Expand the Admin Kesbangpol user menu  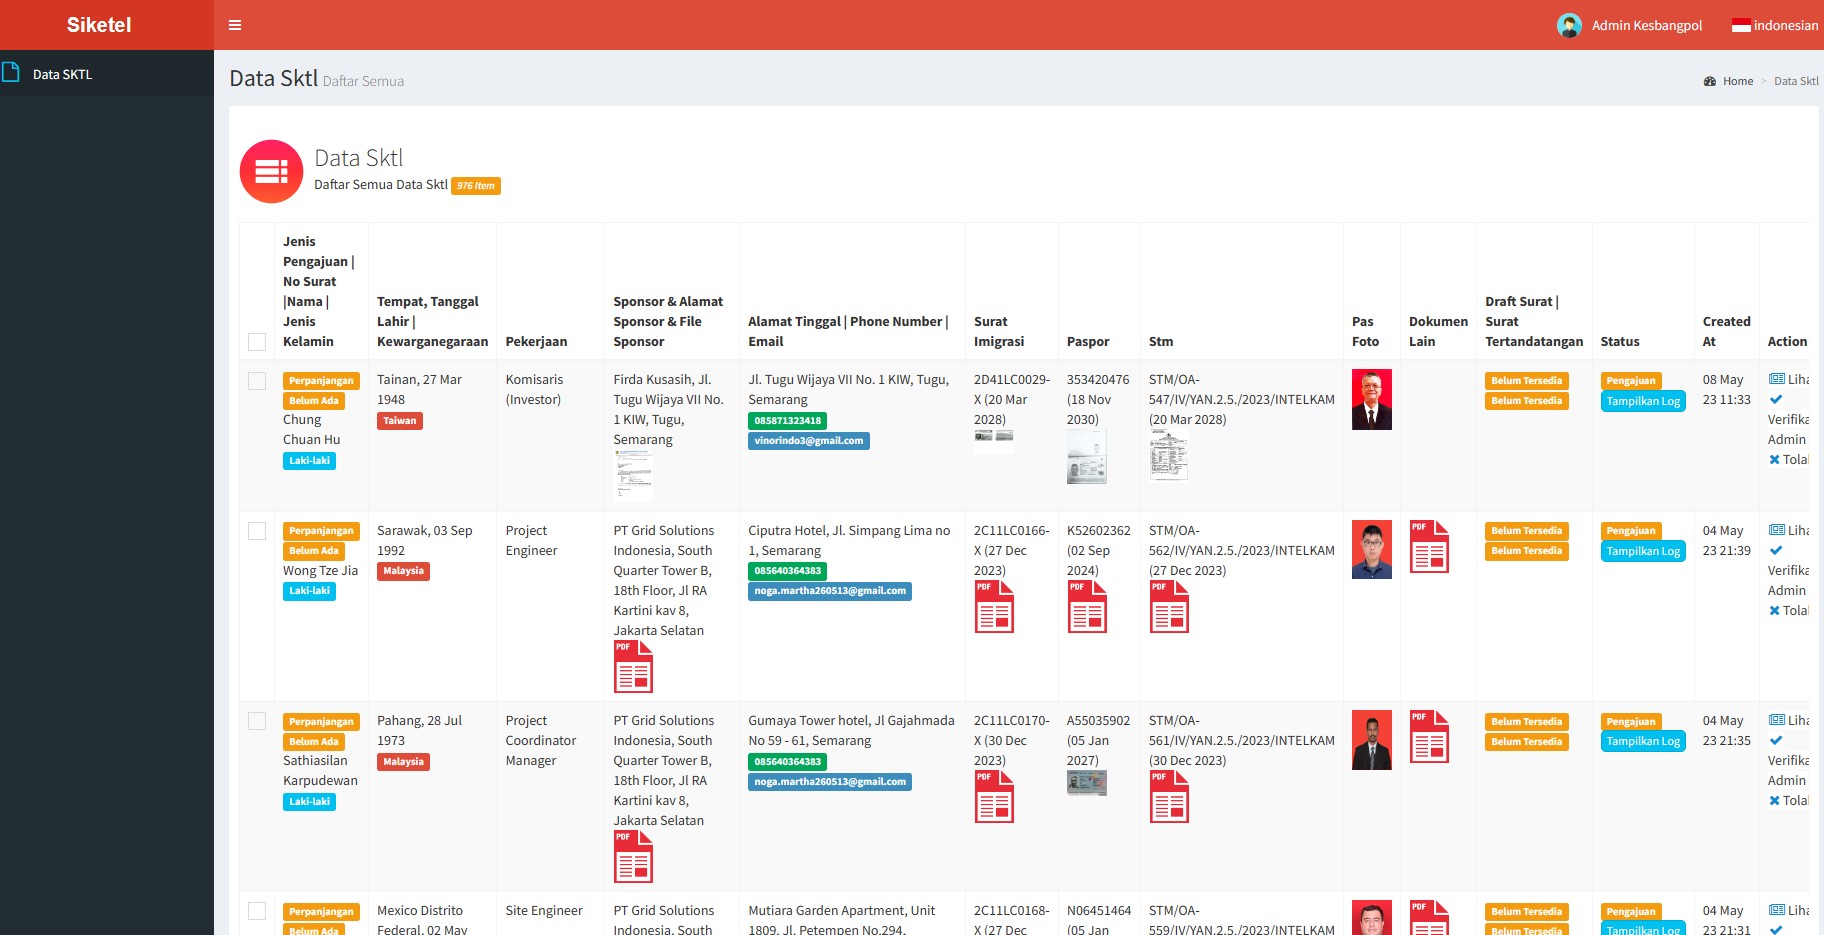click(1646, 26)
